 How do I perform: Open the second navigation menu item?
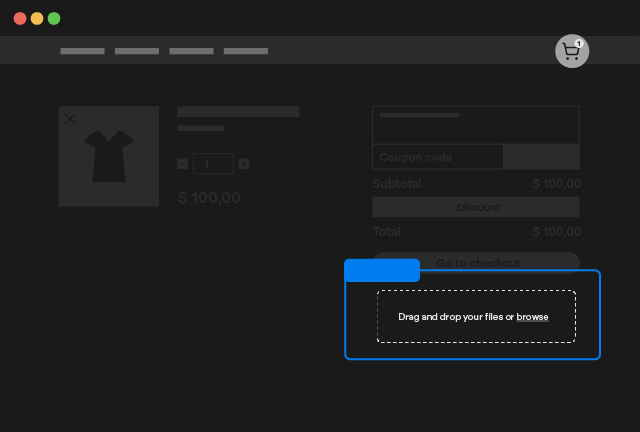[x=137, y=51]
